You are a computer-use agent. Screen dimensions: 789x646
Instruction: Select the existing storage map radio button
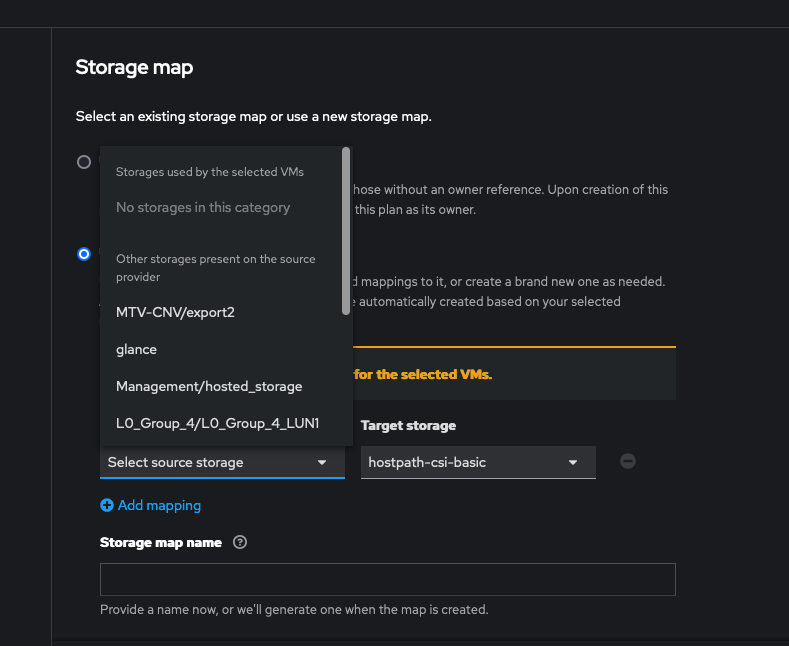pos(84,162)
